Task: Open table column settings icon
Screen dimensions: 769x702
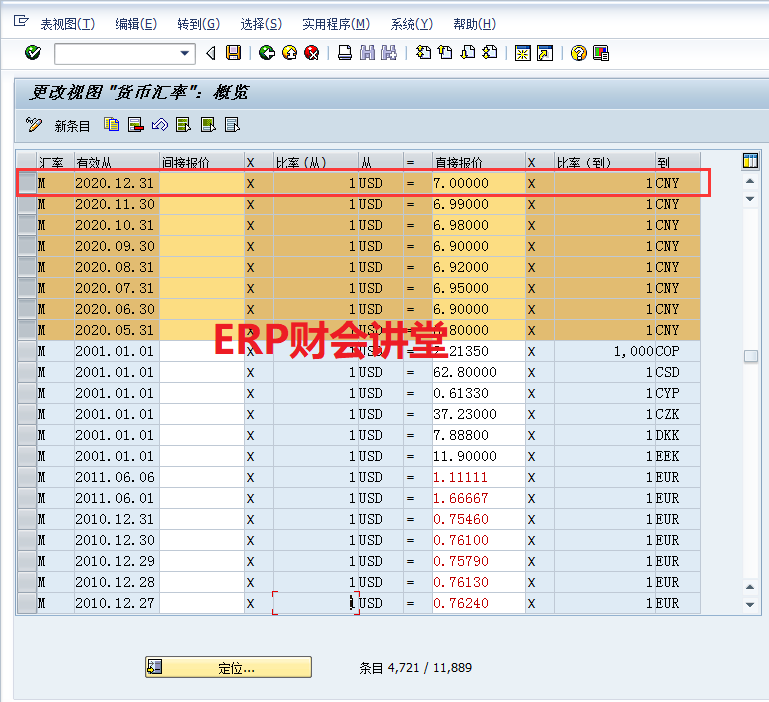Action: tap(750, 161)
